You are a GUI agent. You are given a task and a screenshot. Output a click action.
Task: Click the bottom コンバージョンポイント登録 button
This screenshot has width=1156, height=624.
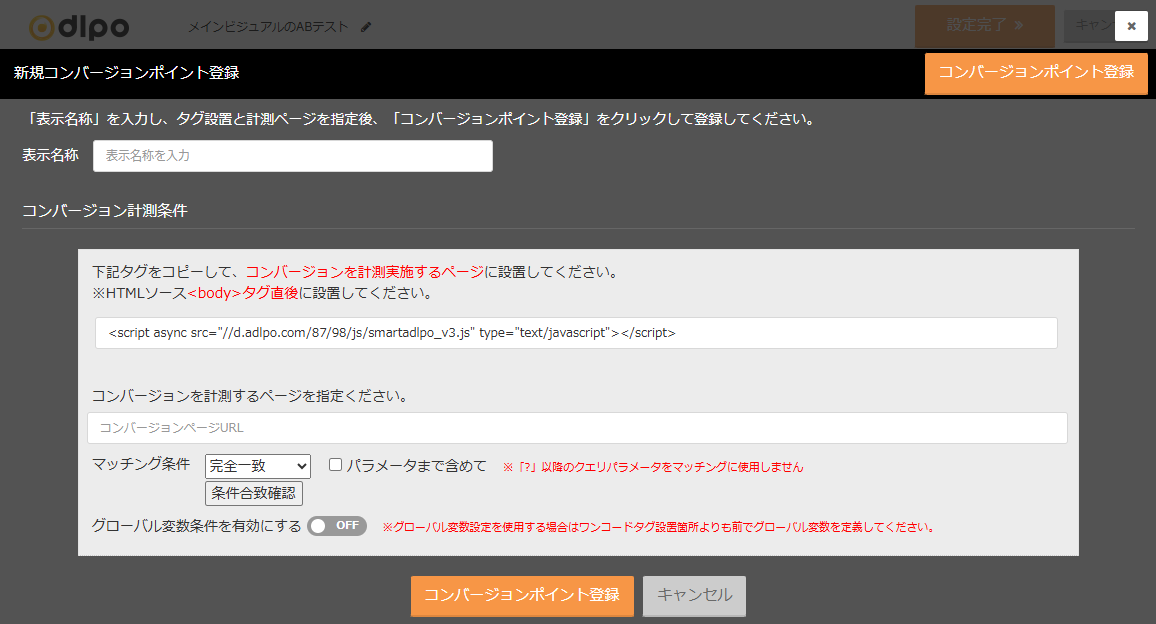pyautogui.click(x=522, y=595)
